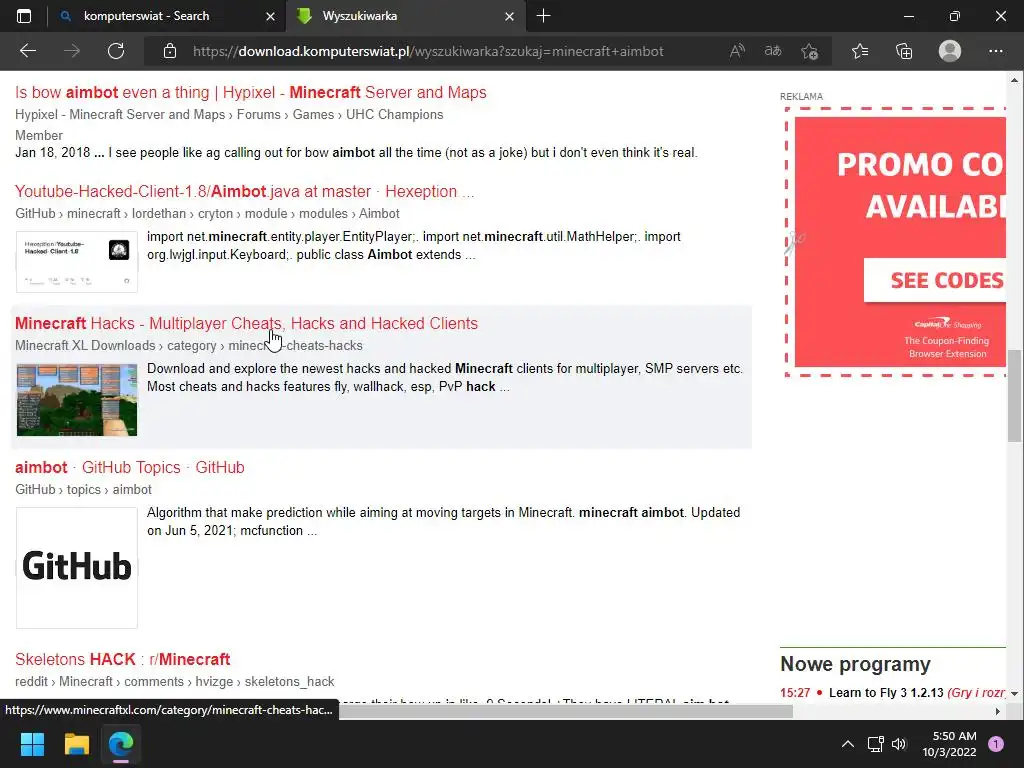Open the volume tray icon

click(899, 744)
